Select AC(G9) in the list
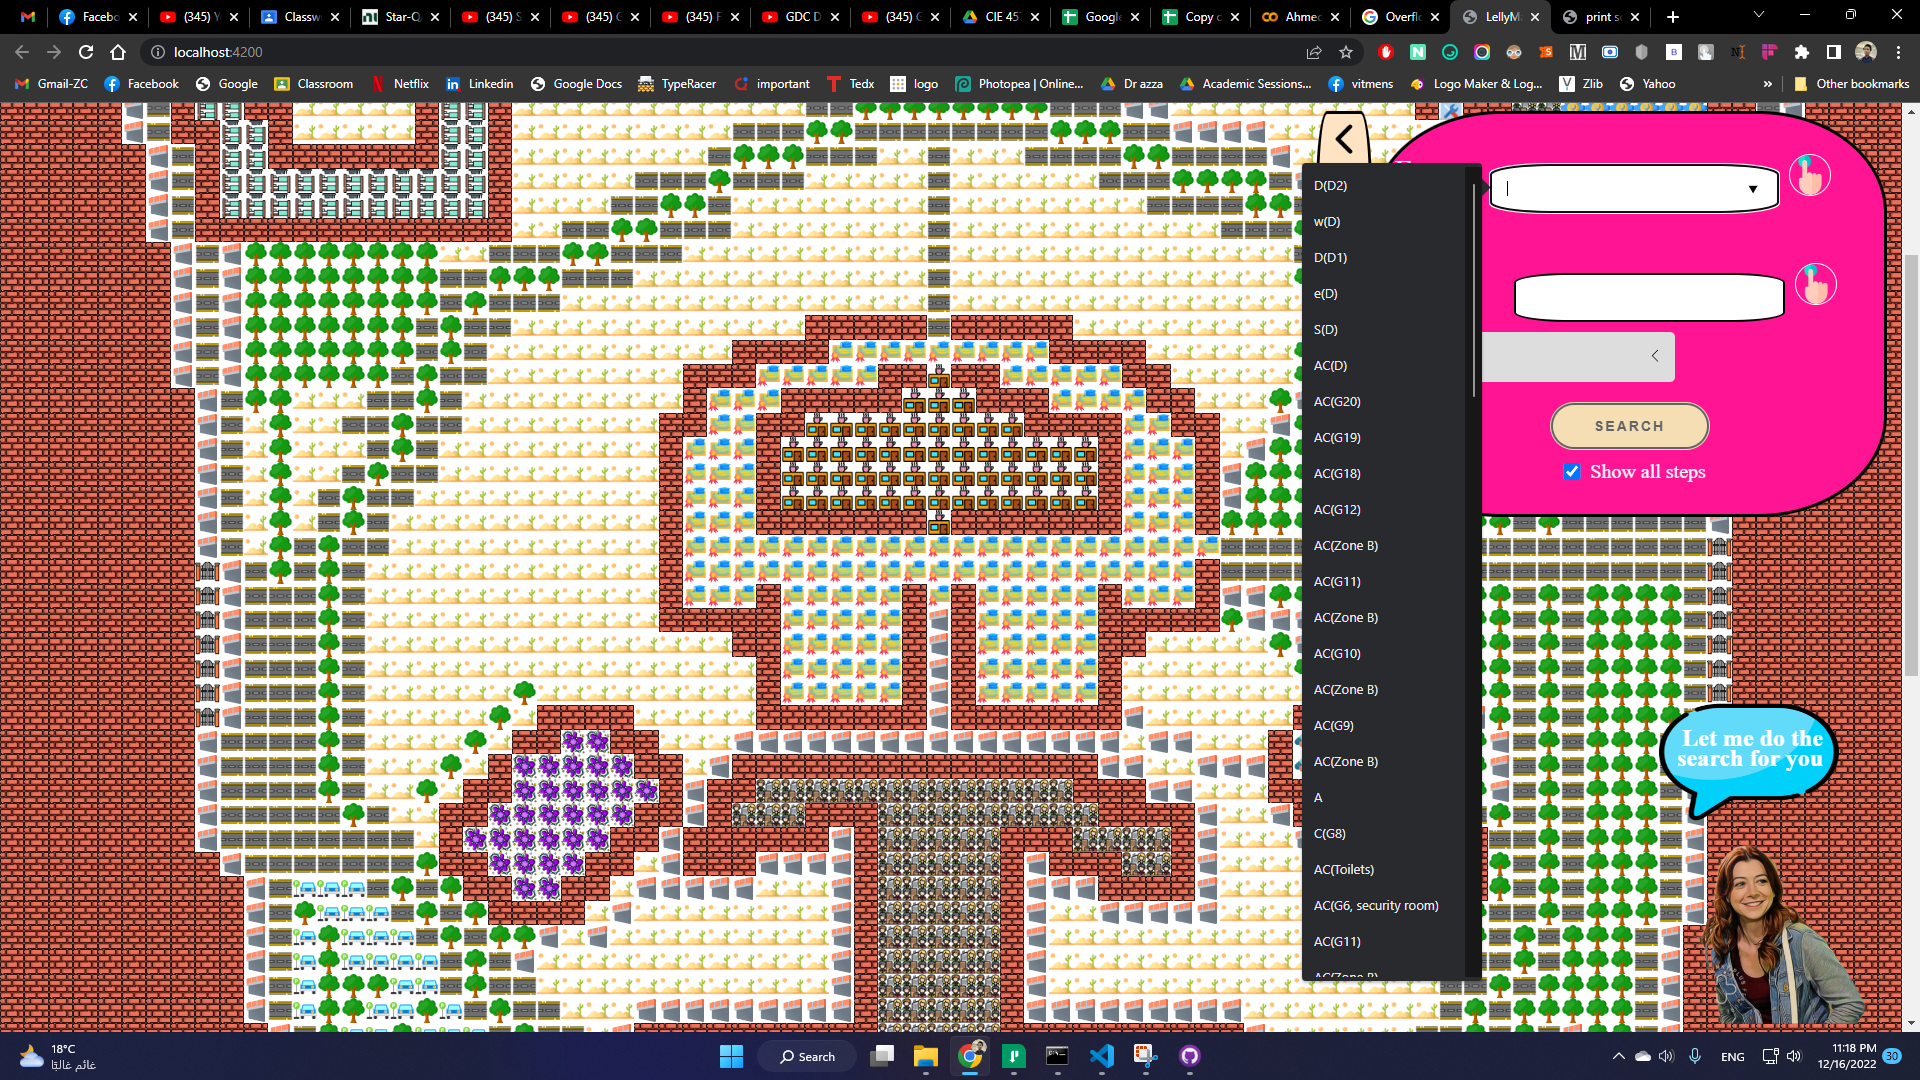1920x1080 pixels. 1385,726
